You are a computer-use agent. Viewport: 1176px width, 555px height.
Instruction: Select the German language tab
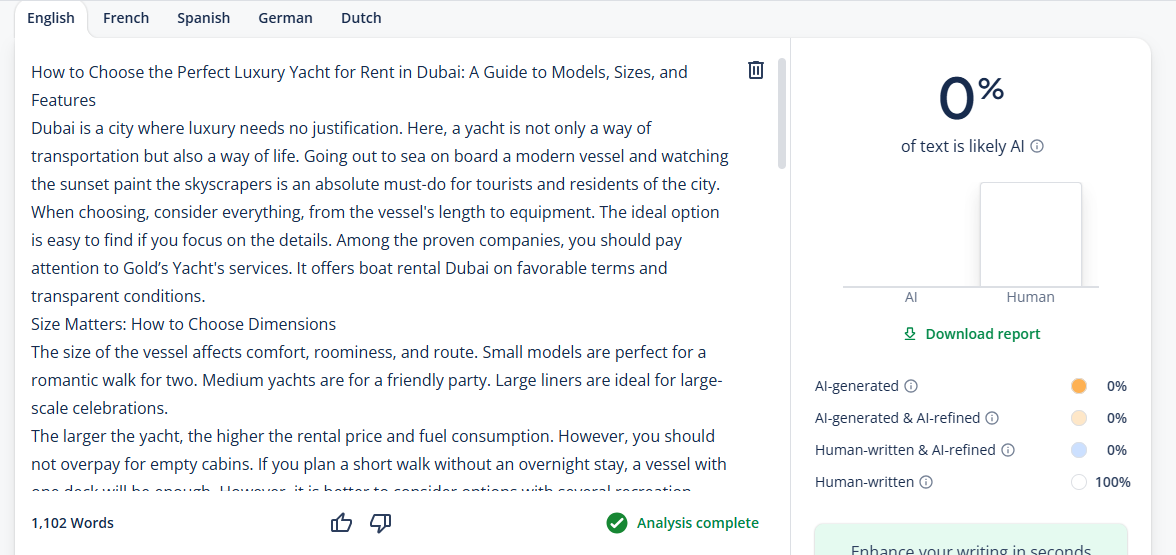(x=285, y=18)
